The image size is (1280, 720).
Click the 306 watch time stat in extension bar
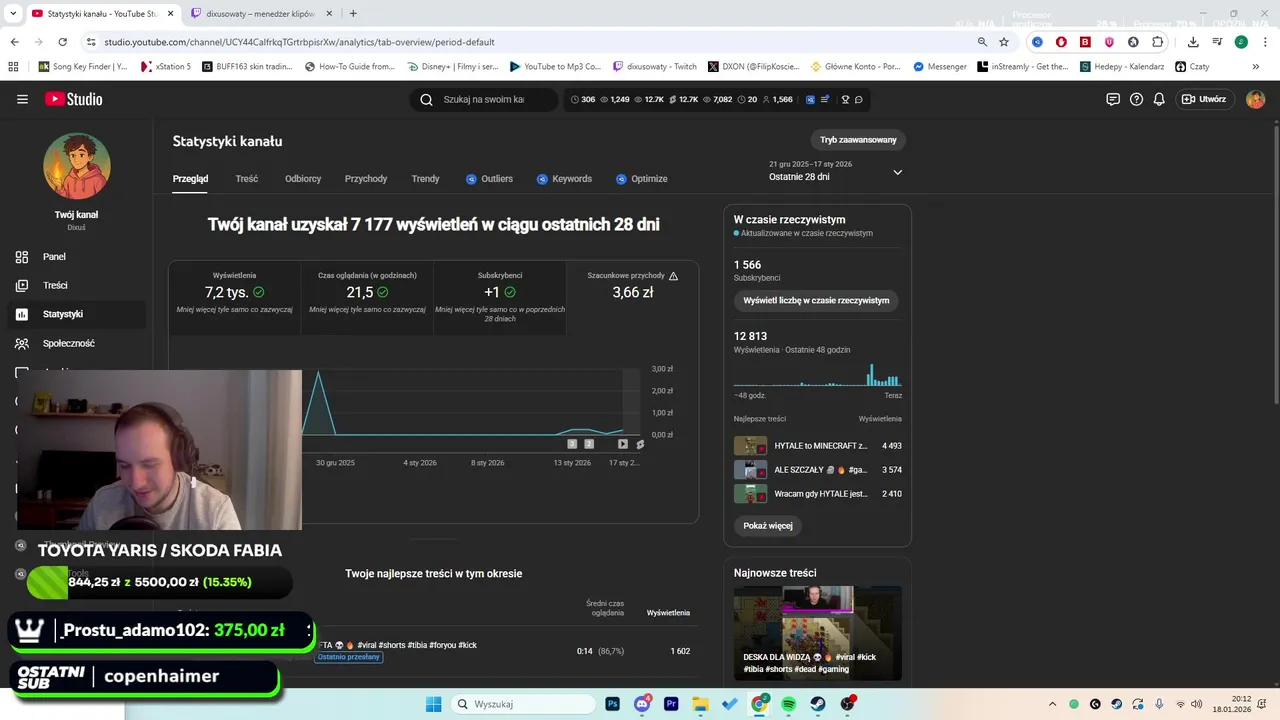[581, 100]
